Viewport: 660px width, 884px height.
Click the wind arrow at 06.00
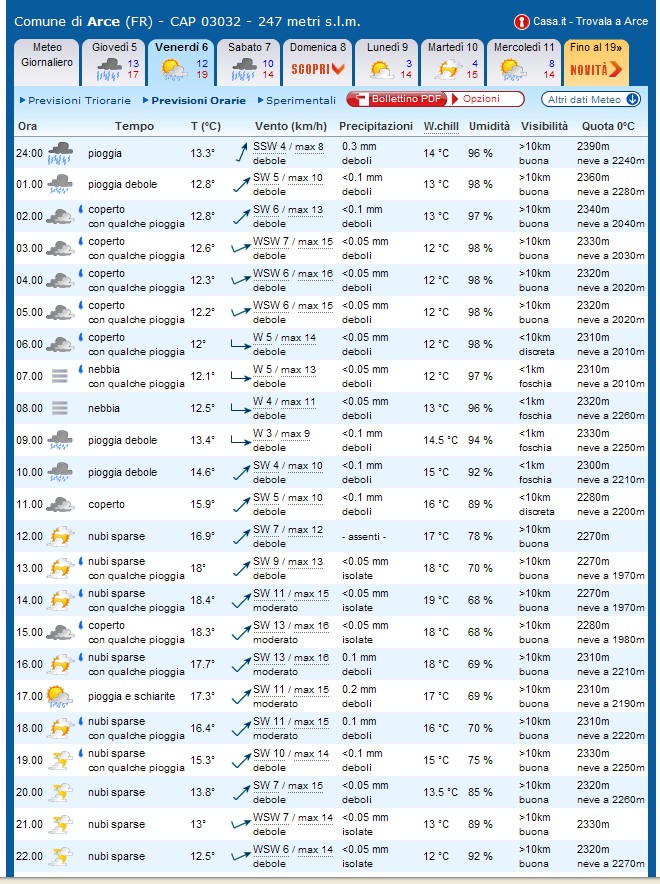tap(241, 345)
